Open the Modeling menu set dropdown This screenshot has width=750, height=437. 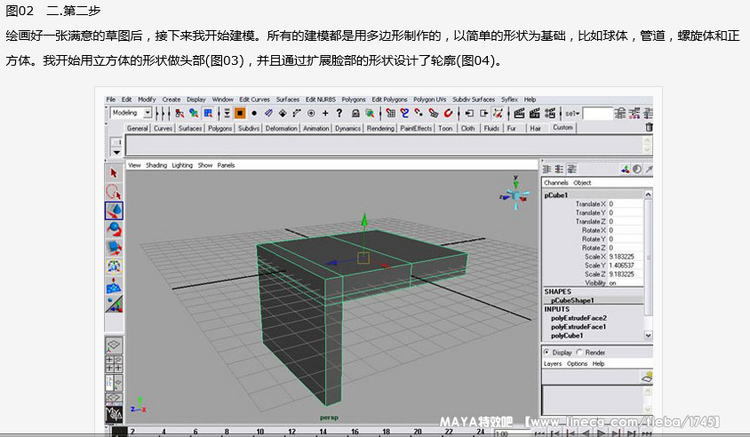(148, 113)
